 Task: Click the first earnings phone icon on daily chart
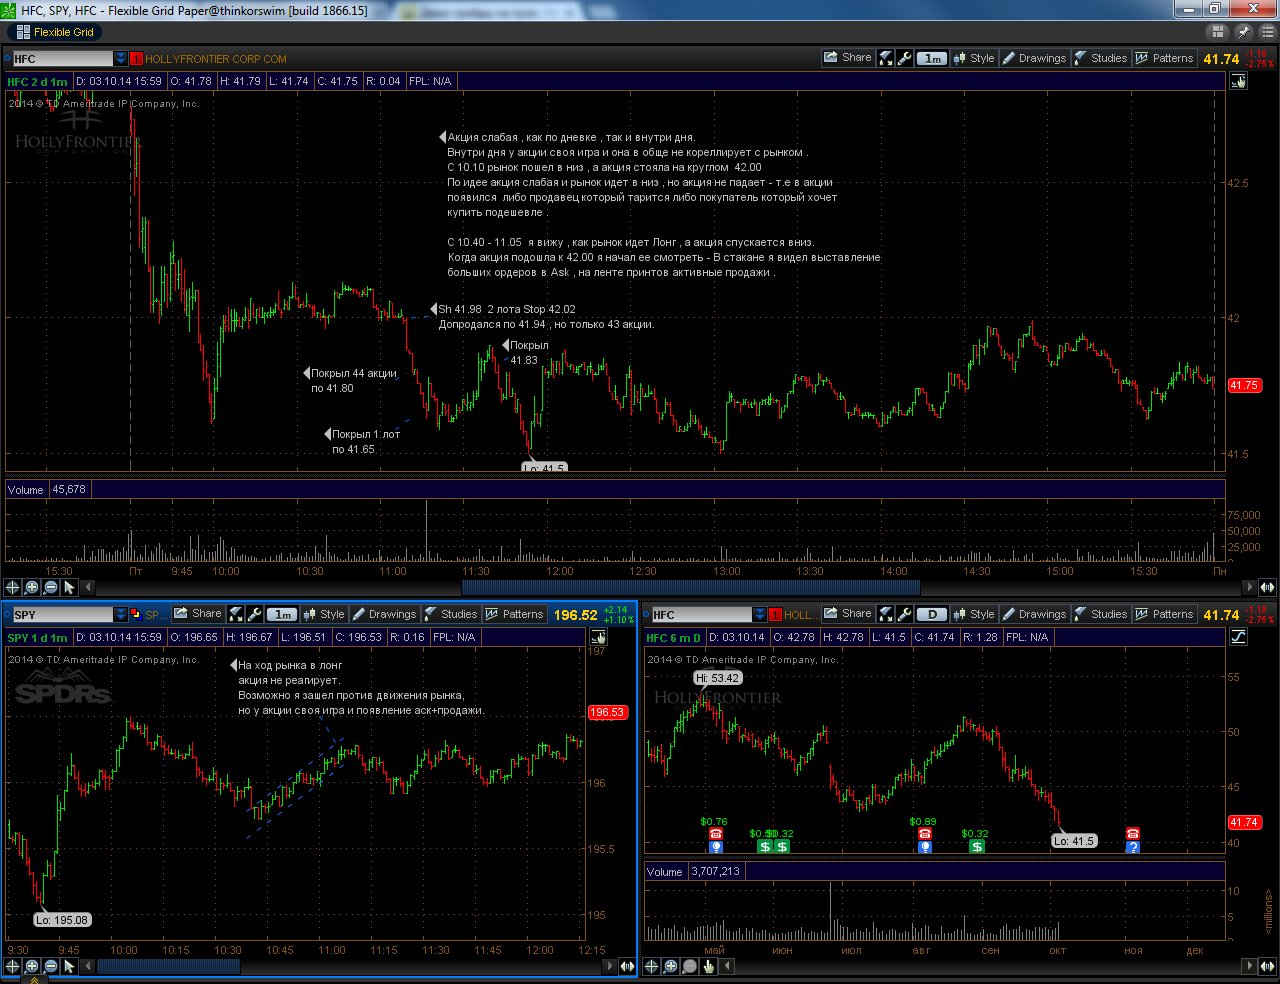[716, 834]
